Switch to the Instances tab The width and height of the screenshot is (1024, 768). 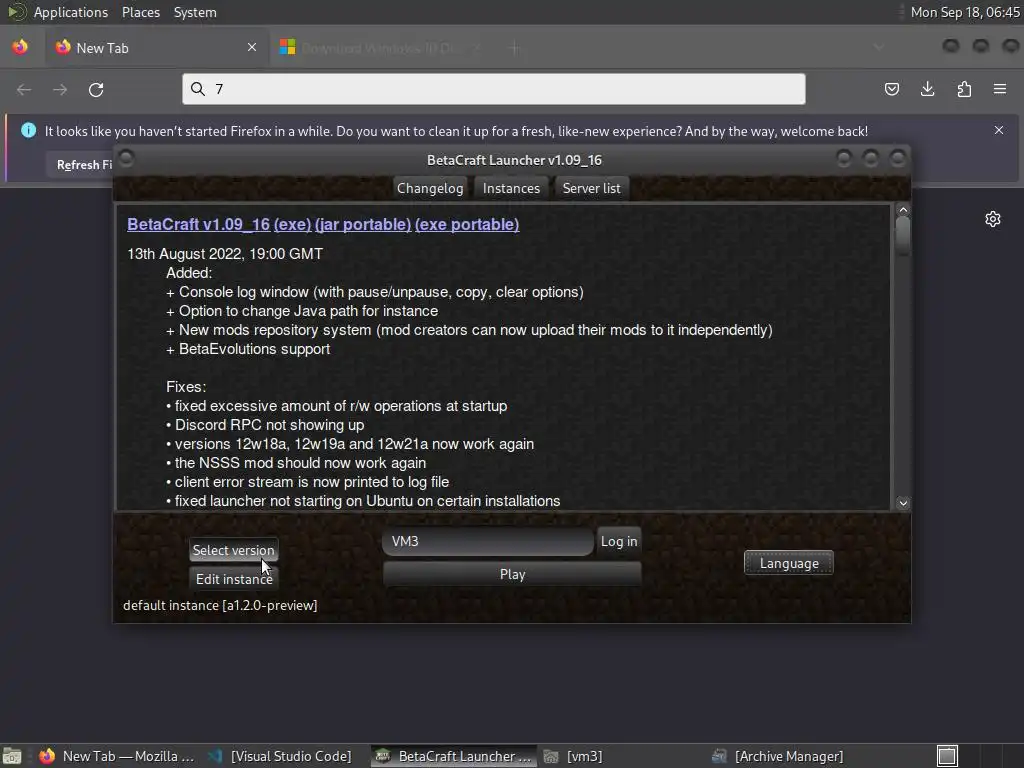tap(511, 188)
